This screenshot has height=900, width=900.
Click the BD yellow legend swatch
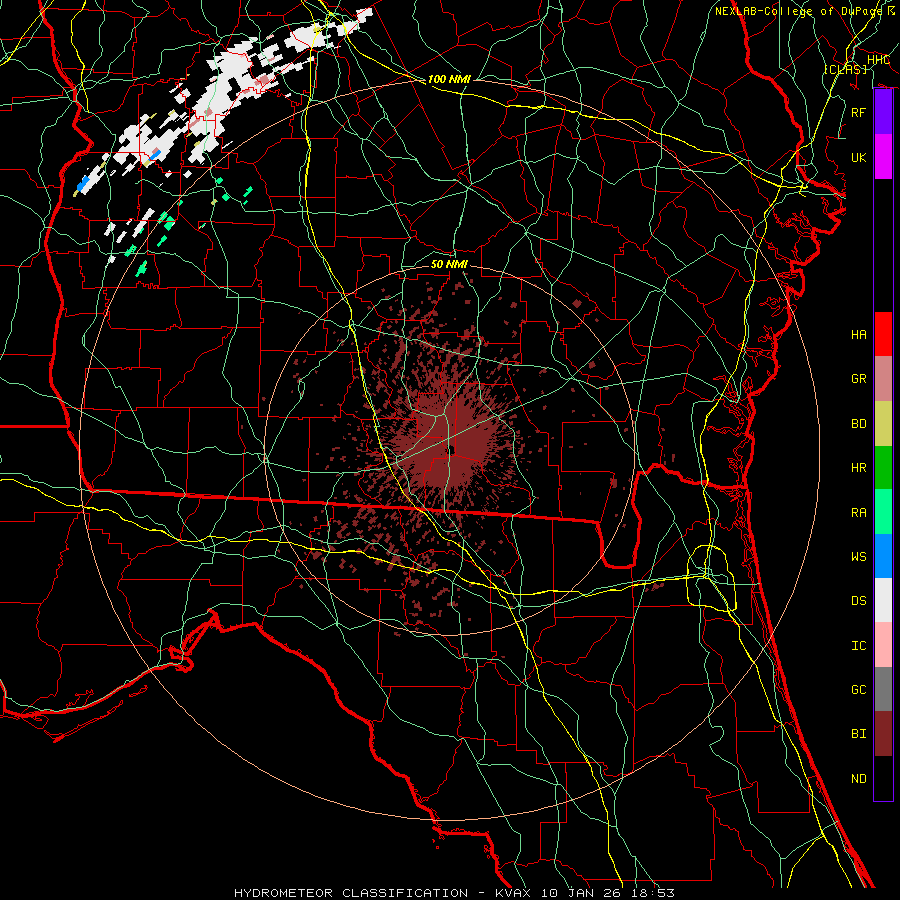tap(883, 424)
